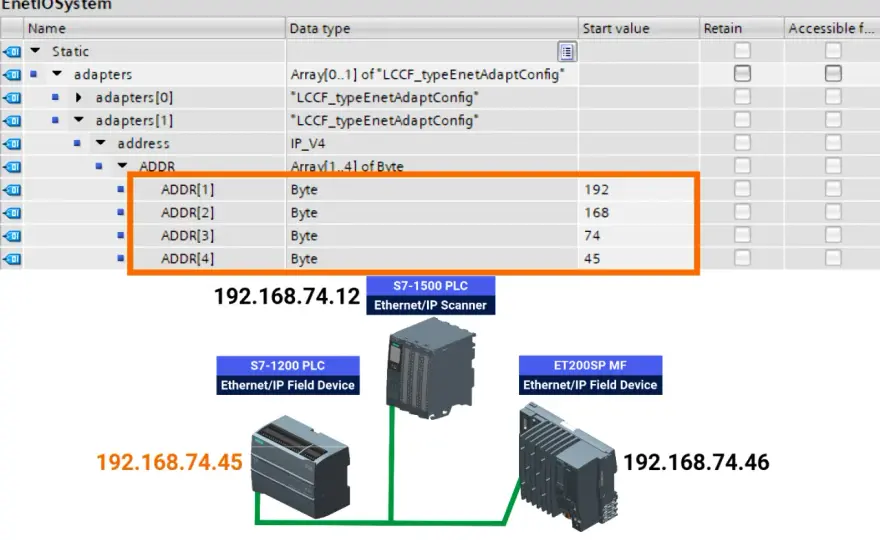The image size is (880, 540).
Task: Toggle Retain checkbox for Static row
Action: click(742, 51)
